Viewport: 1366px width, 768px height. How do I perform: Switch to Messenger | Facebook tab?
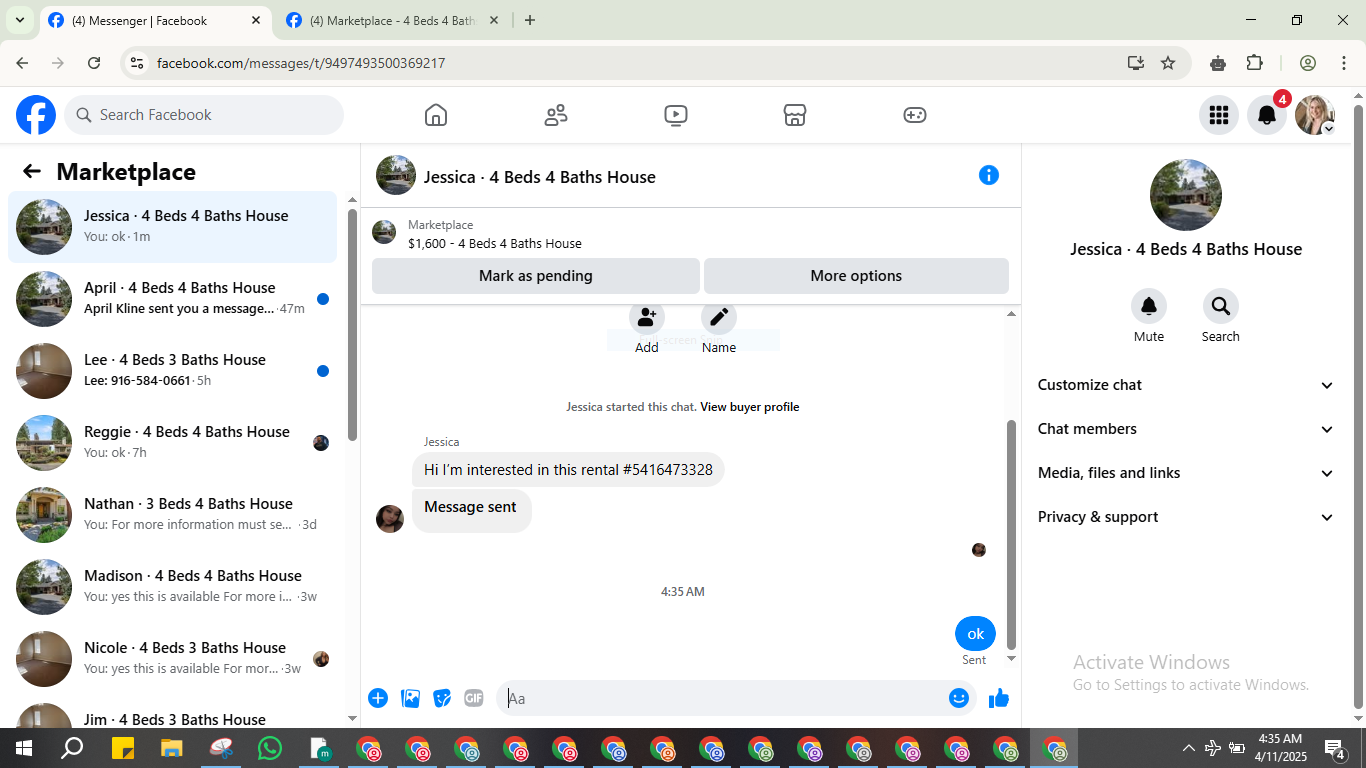155,20
